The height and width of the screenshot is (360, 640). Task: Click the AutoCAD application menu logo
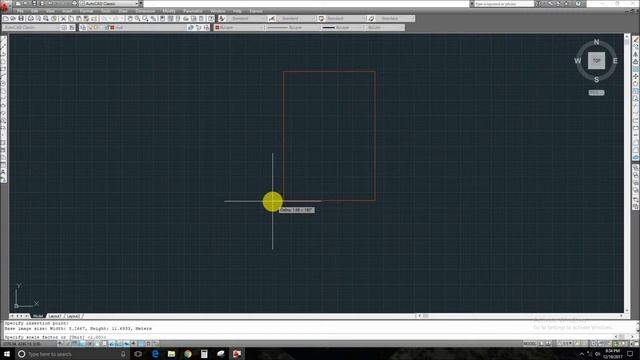coord(5,6)
